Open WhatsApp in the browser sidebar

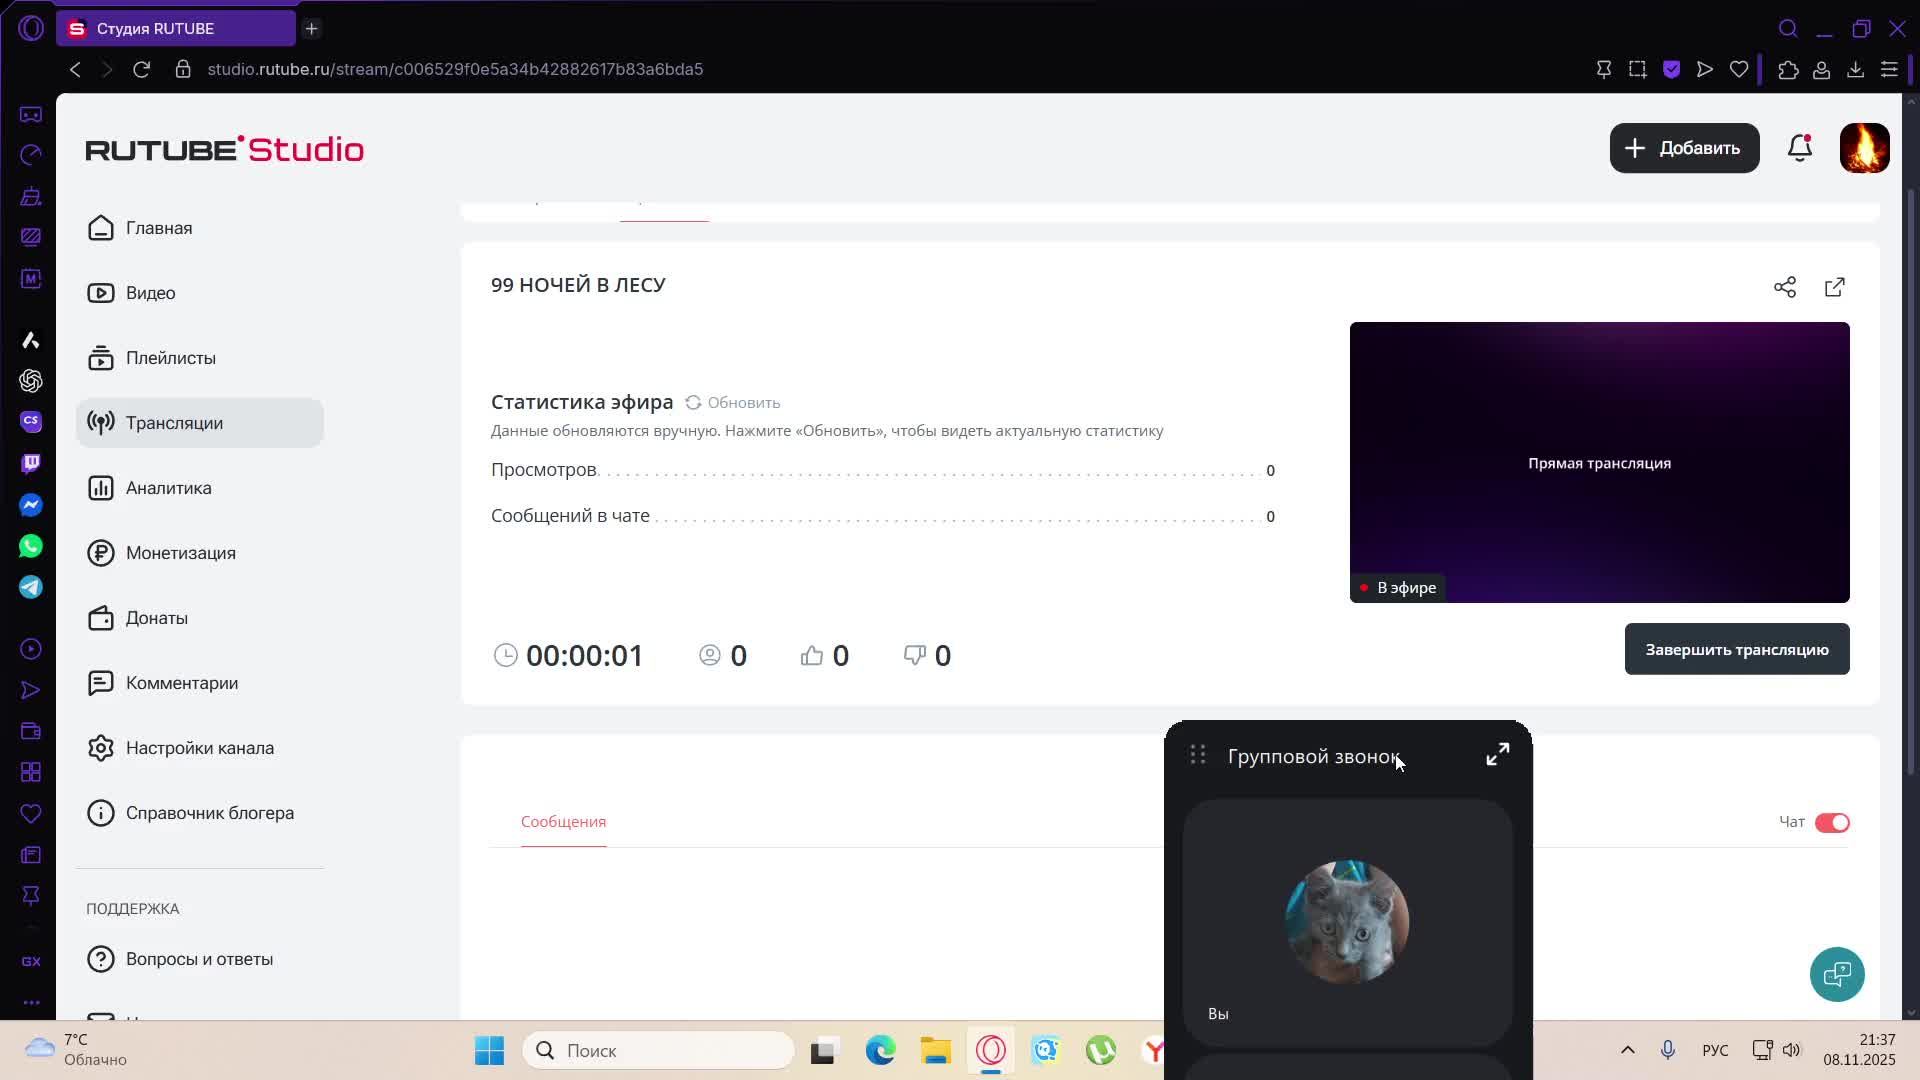(31, 546)
